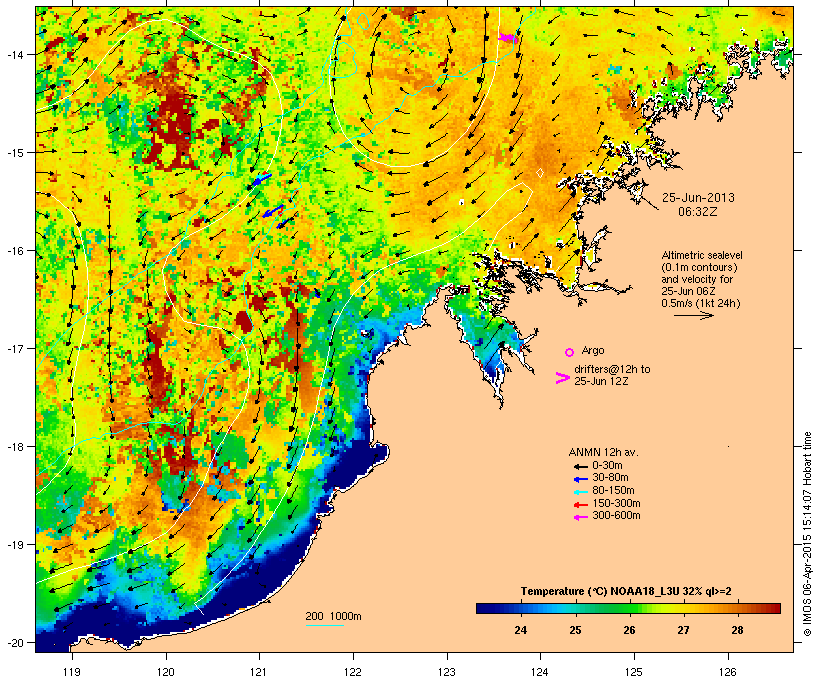The image size is (820, 680).
Task: Click the cyan 200 1000m depth contour line sample
Action: 325,626
